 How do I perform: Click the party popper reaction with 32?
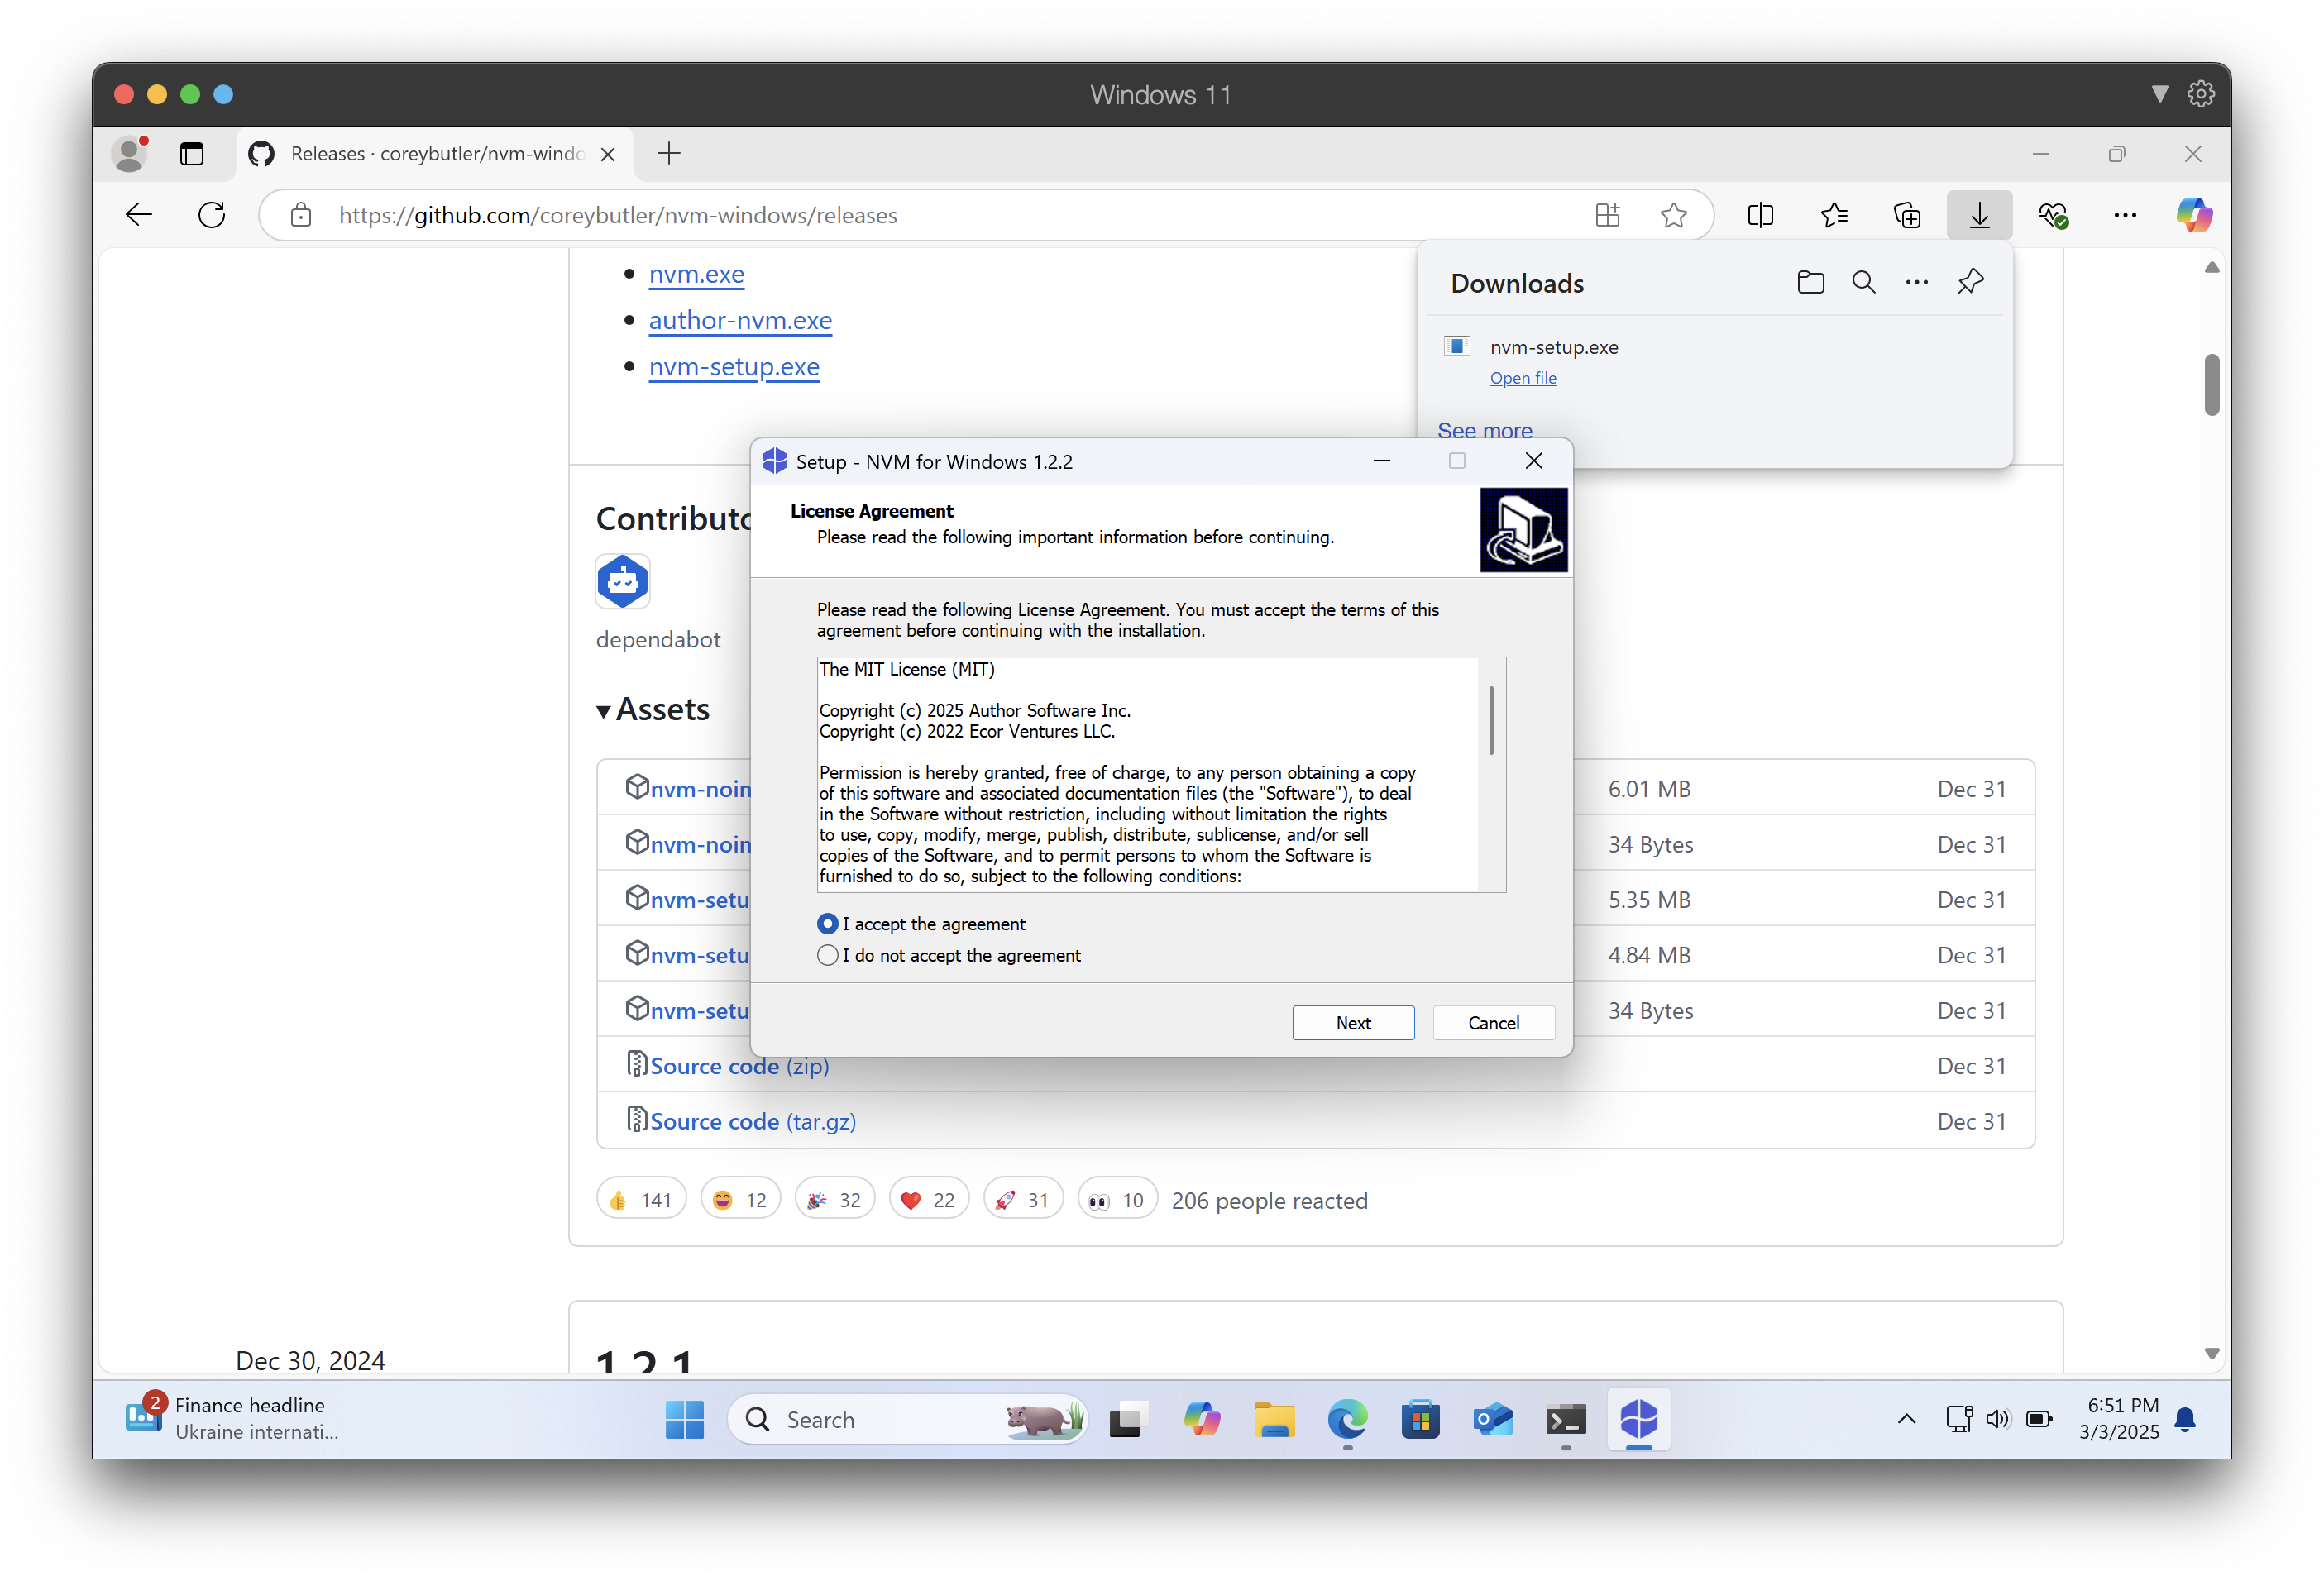click(834, 1199)
